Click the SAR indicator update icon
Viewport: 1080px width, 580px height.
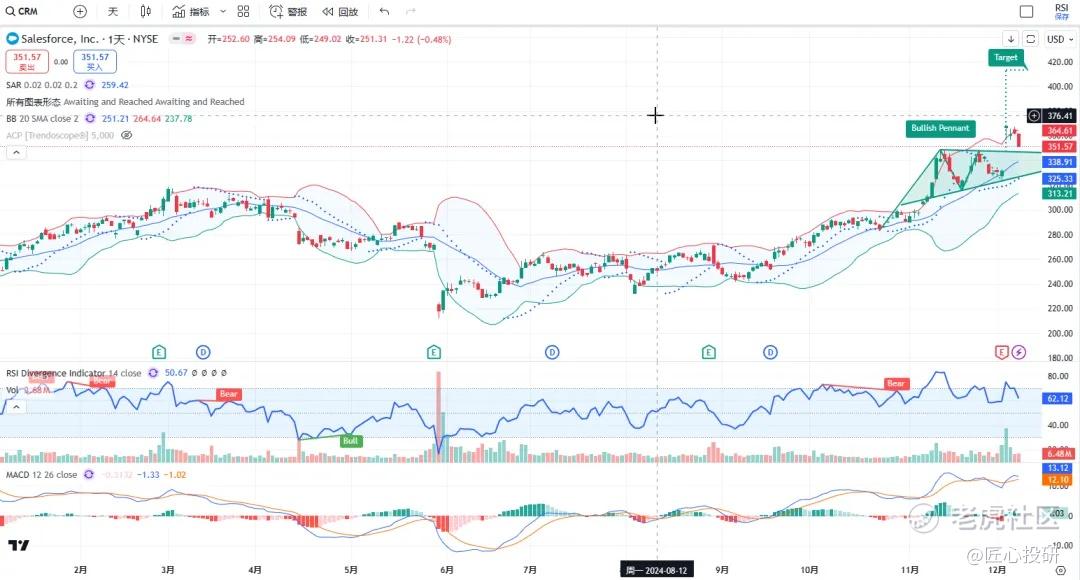pyautogui.click(x=90, y=85)
